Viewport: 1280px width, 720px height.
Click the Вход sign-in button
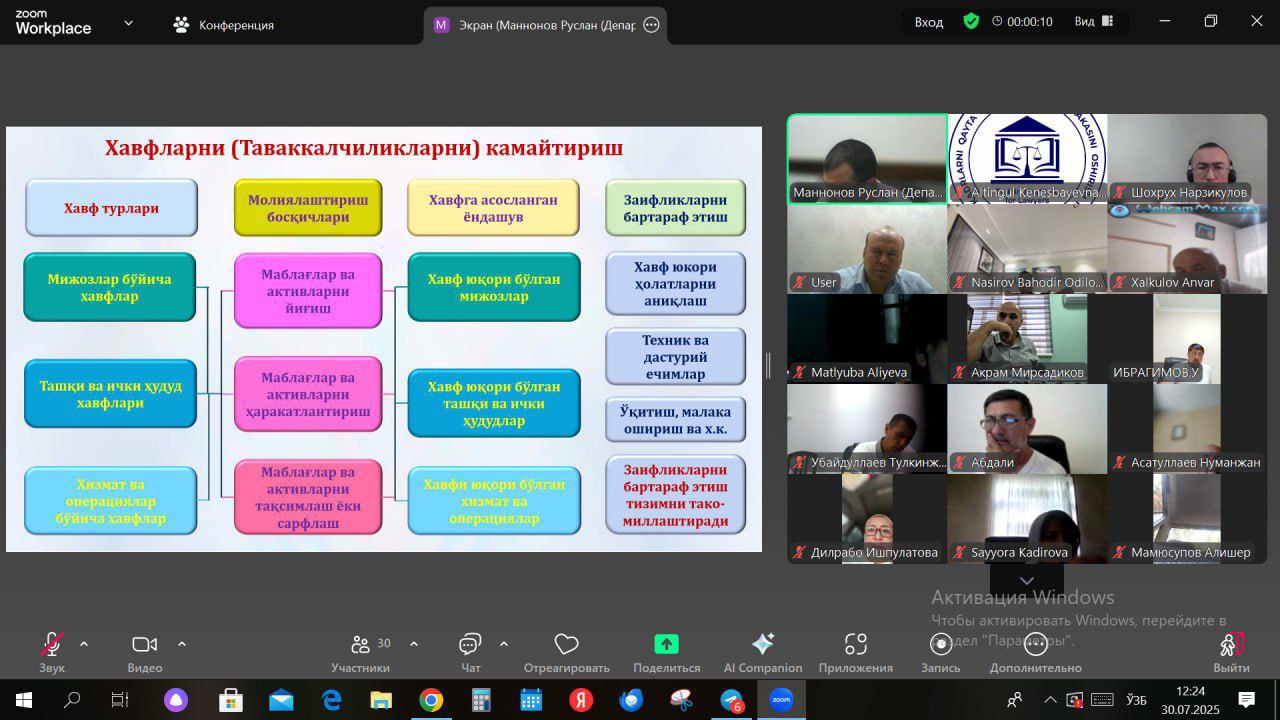(928, 22)
